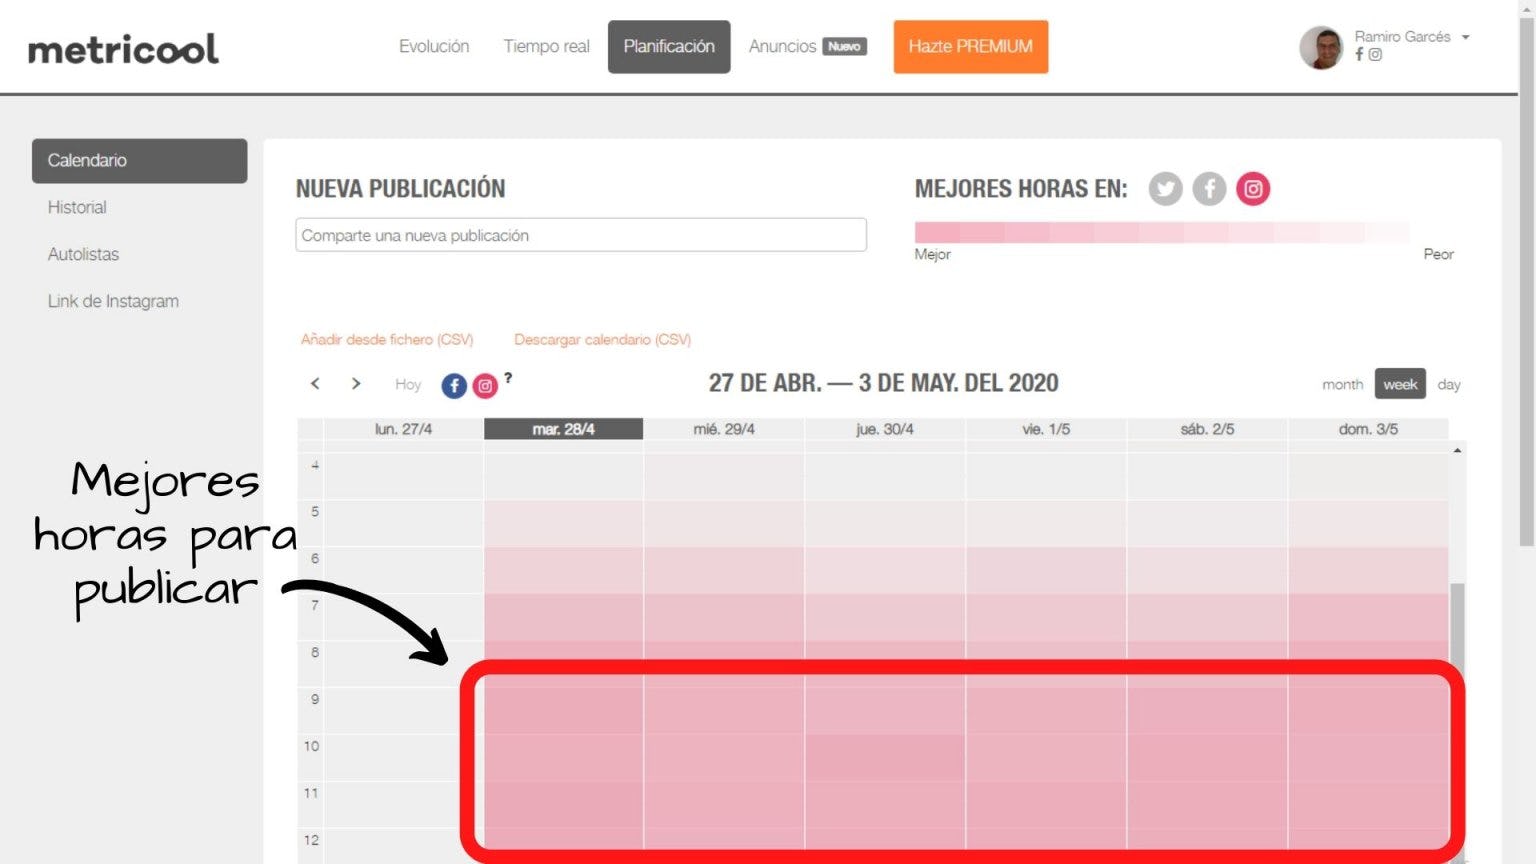Click the page vertical scrollbar

point(1527,280)
